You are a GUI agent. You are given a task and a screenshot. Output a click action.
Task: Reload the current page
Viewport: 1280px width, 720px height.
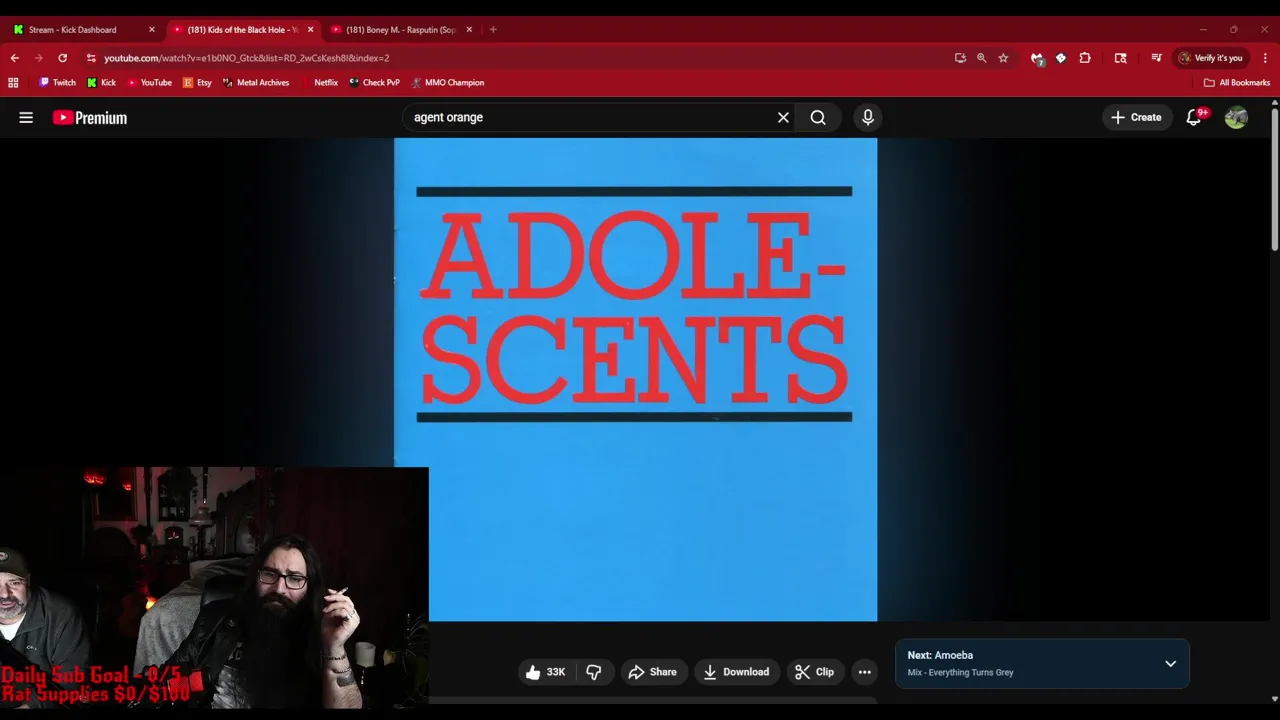coord(62,58)
